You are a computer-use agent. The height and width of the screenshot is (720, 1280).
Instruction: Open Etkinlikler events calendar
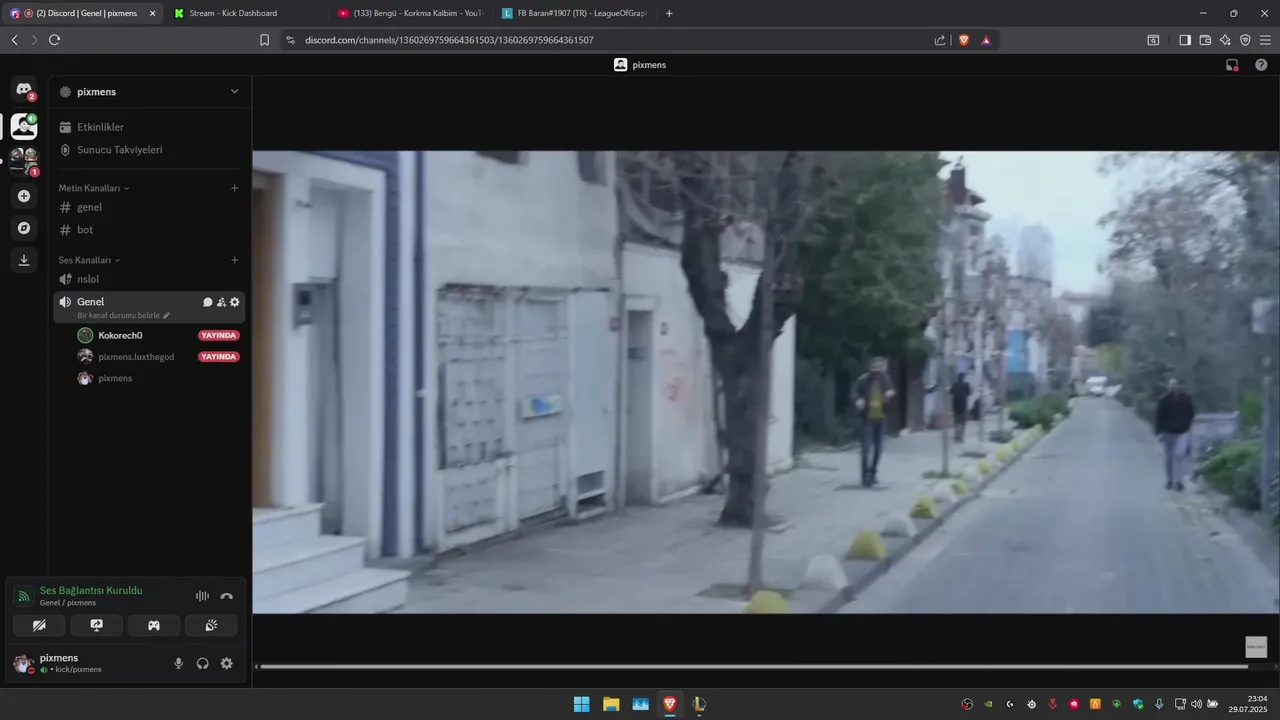(x=149, y=127)
